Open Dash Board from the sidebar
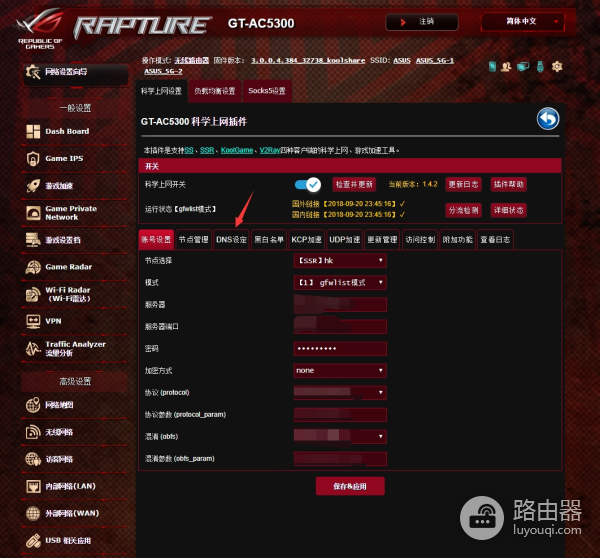This screenshot has width=600, height=558. (x=66, y=131)
